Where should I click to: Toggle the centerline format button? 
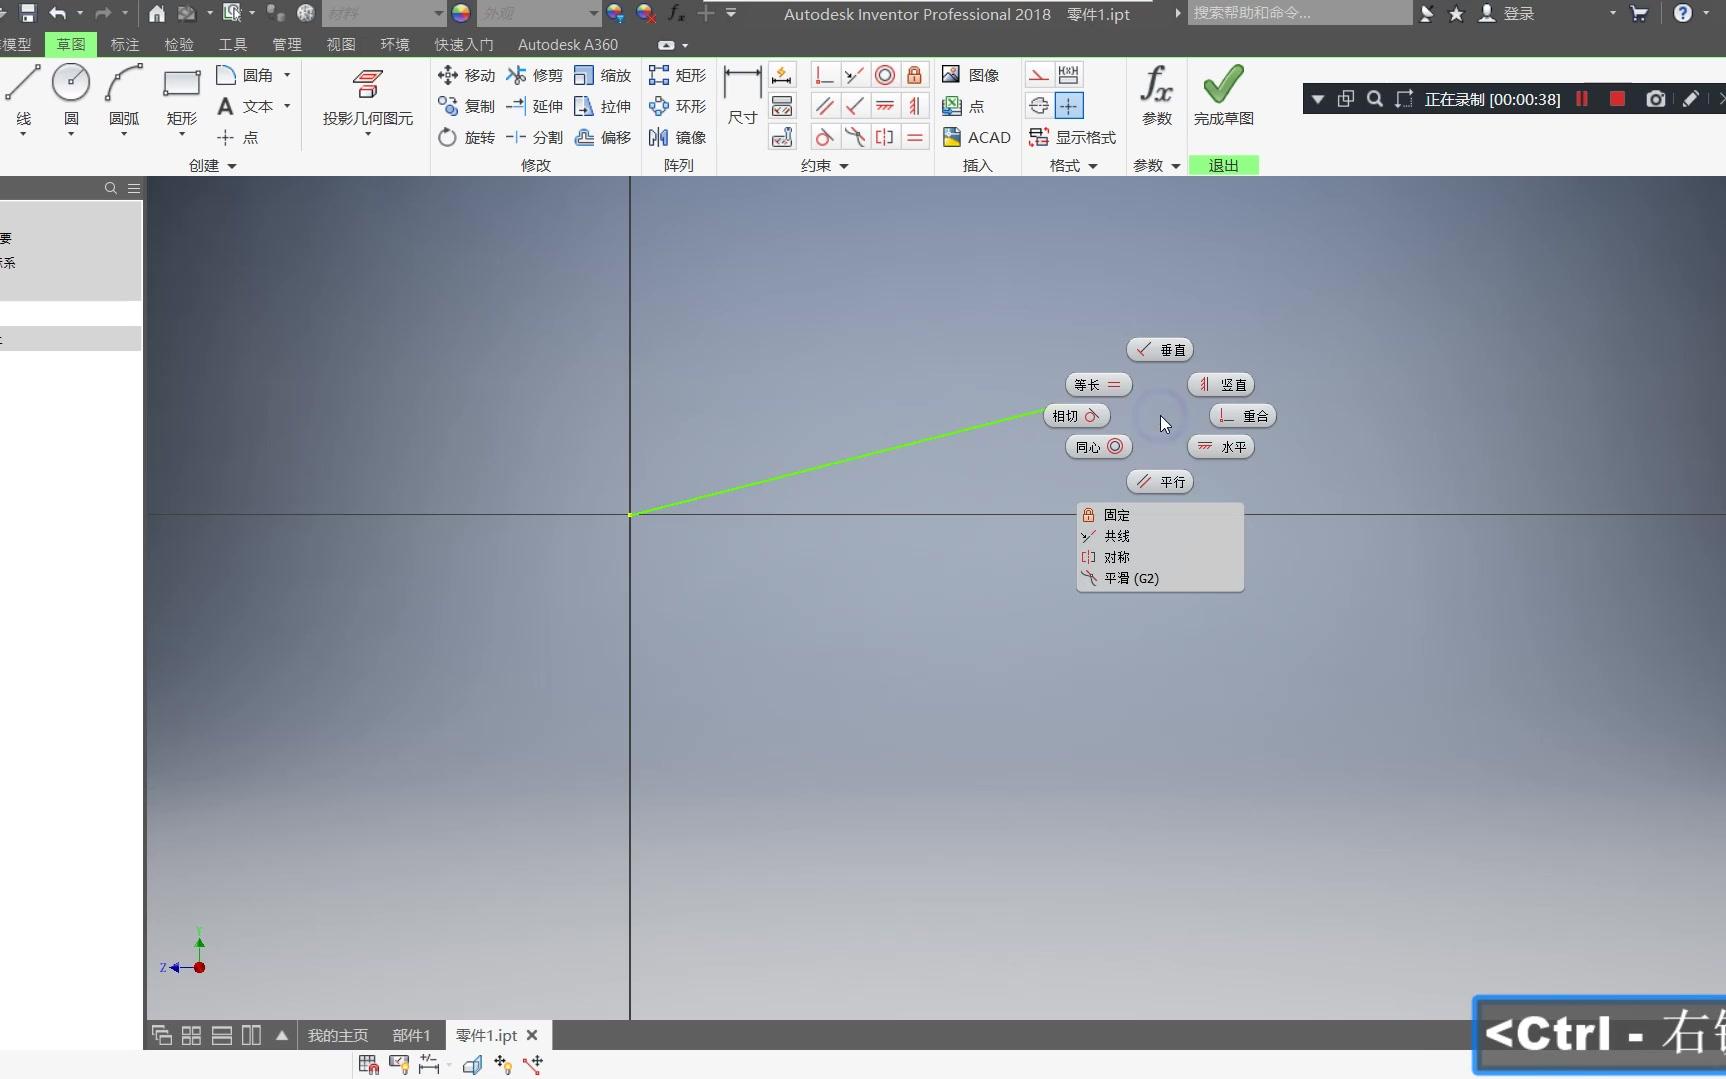click(1039, 106)
